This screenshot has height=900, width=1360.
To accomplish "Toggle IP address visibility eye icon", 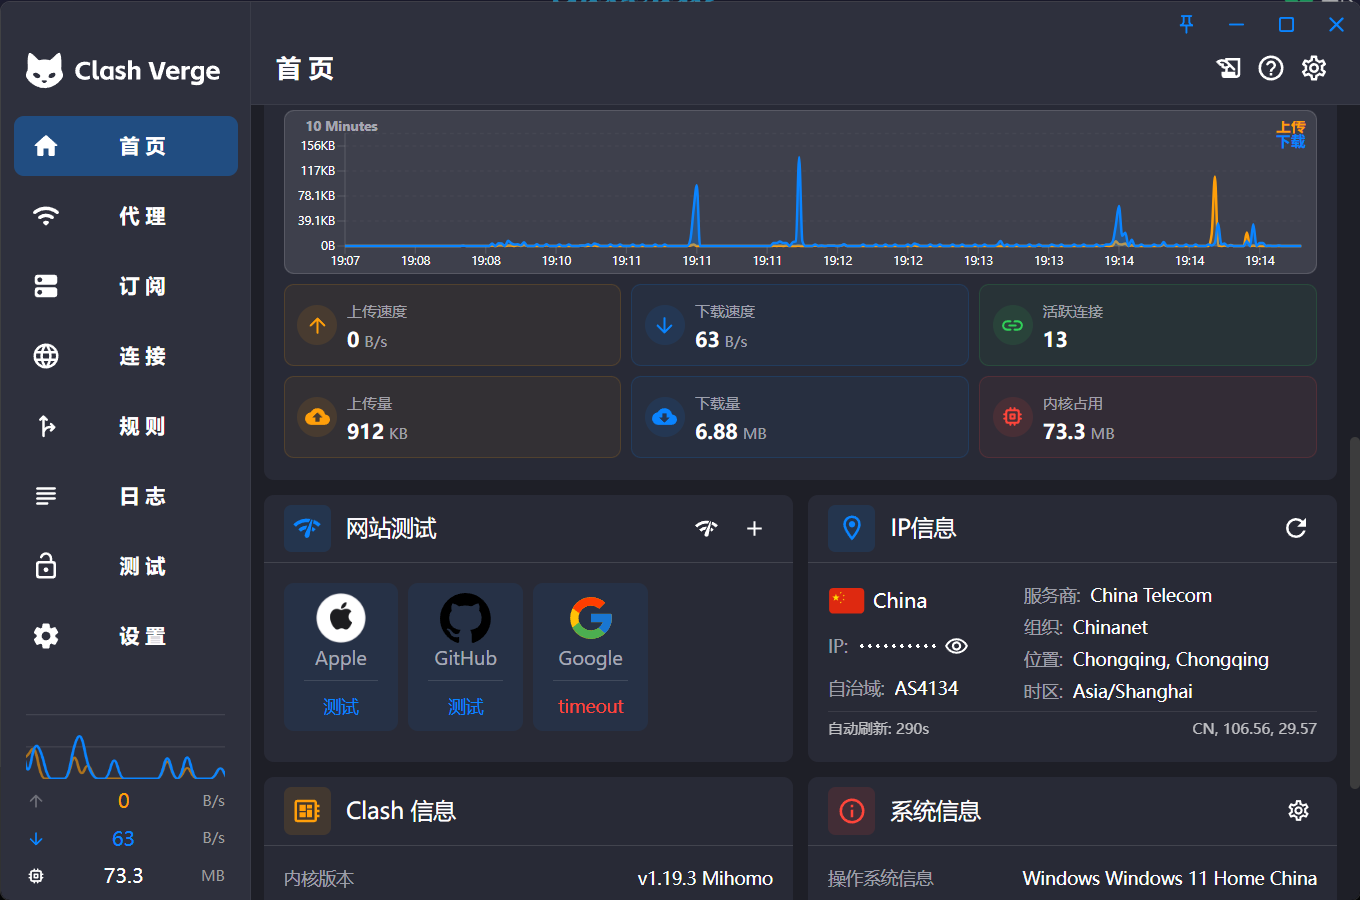I will (x=956, y=646).
